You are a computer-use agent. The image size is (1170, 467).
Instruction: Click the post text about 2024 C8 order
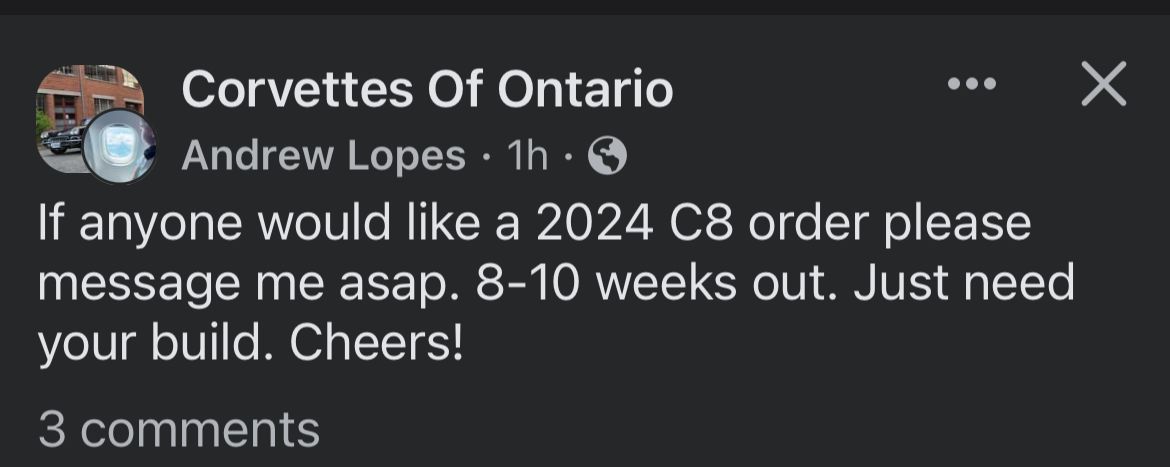coord(534,224)
